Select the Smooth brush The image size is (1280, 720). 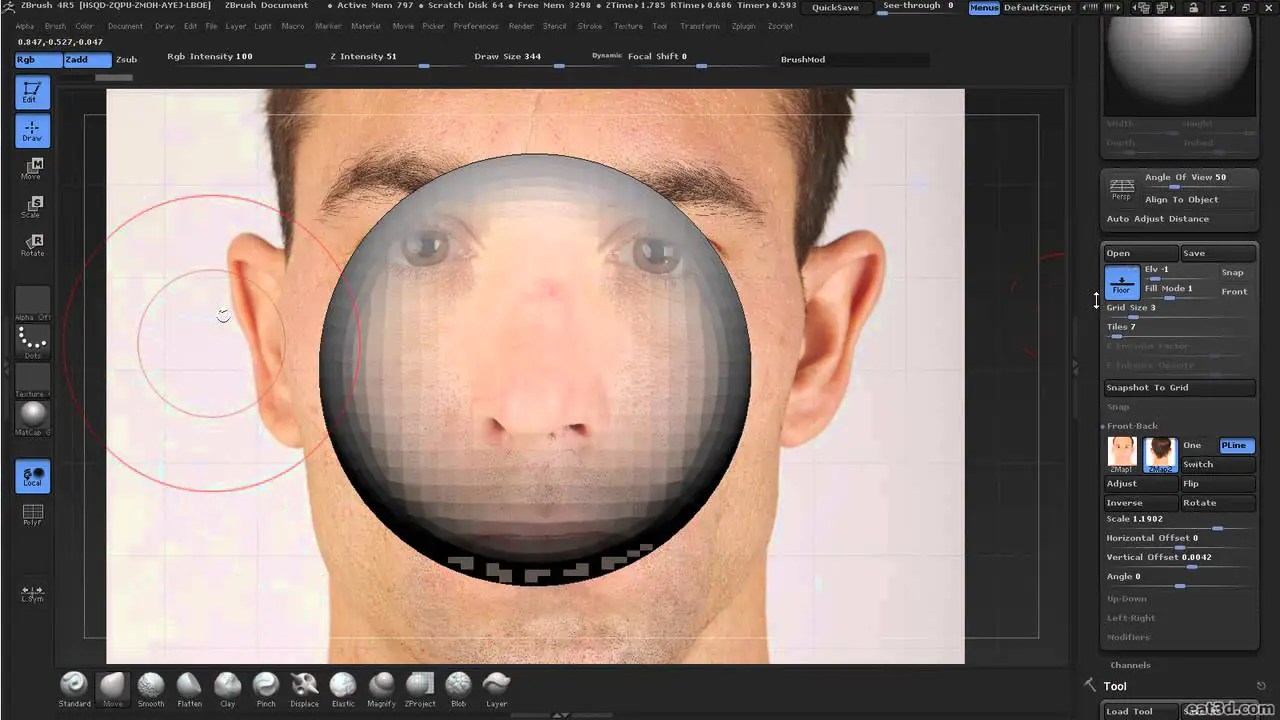(150, 687)
